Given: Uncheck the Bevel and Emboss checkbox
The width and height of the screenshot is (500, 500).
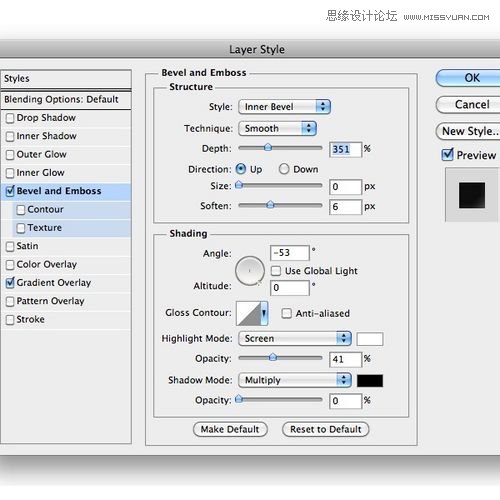Looking at the screenshot, I should pos(10,191).
